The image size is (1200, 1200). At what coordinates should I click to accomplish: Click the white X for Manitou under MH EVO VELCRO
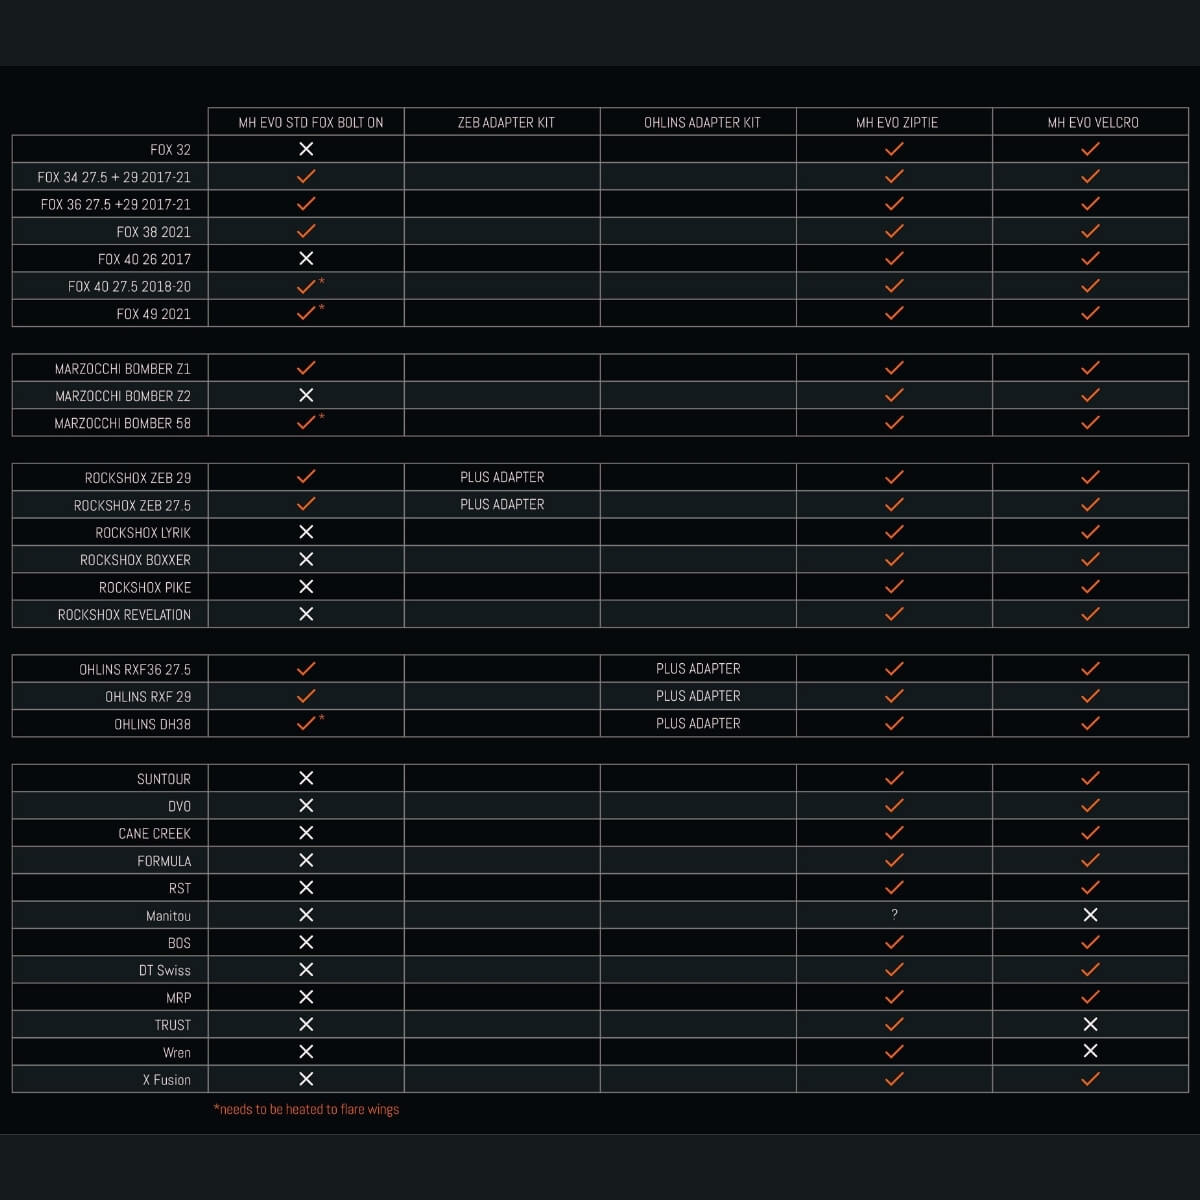[1090, 915]
